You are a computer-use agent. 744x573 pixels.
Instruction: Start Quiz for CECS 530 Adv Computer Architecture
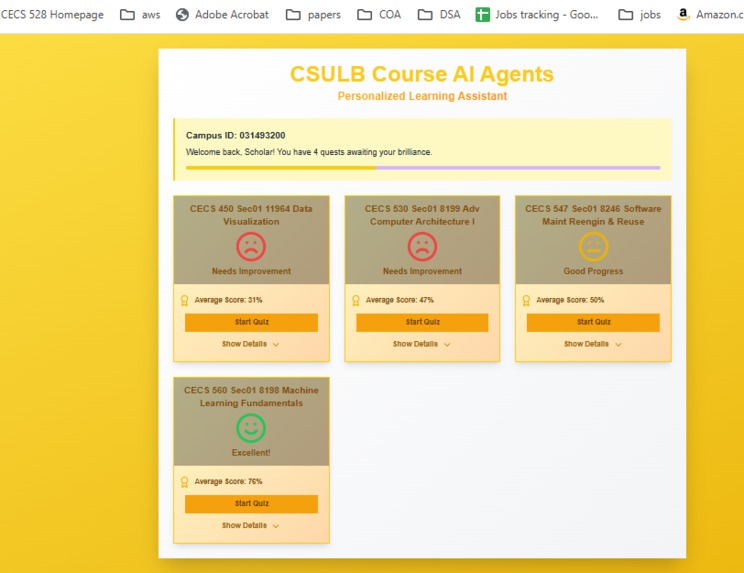pos(422,322)
